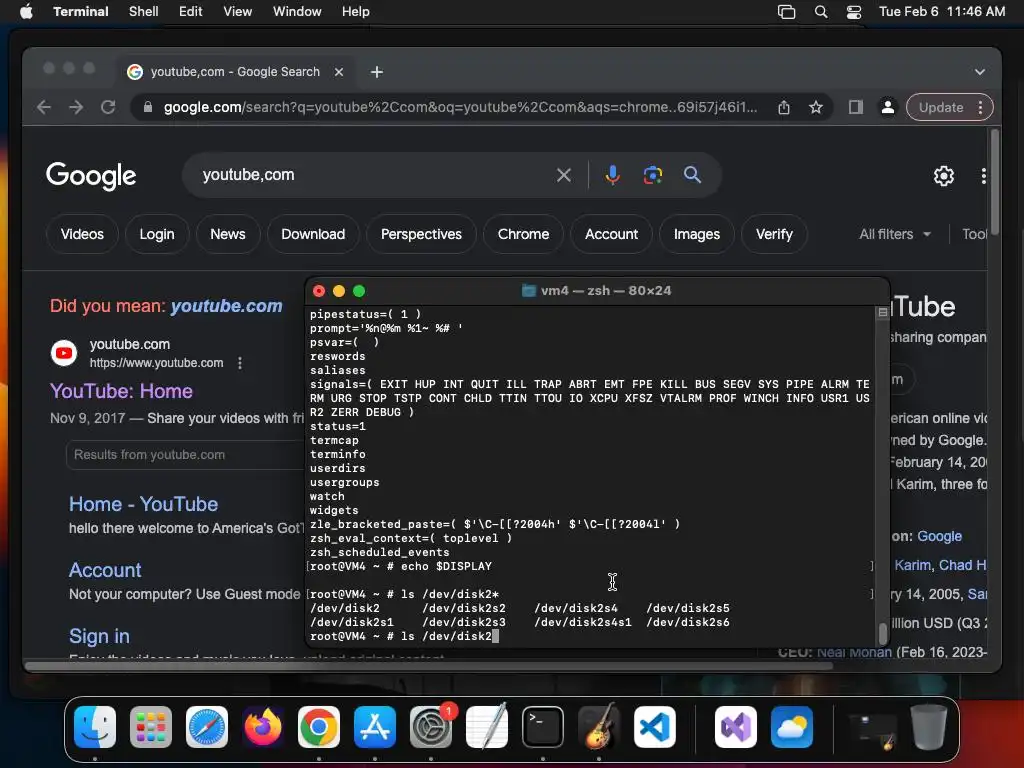Open the Terminal icon in the Dock
Image resolution: width=1024 pixels, height=768 pixels.
pyautogui.click(x=543, y=727)
